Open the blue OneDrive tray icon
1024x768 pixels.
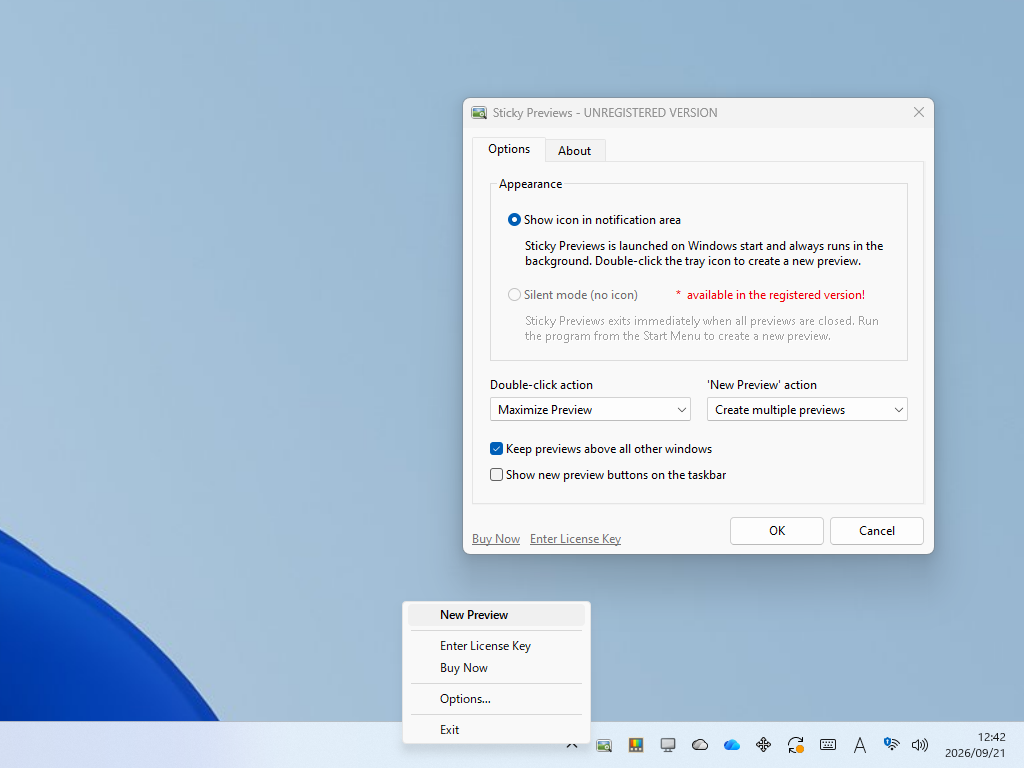731,745
